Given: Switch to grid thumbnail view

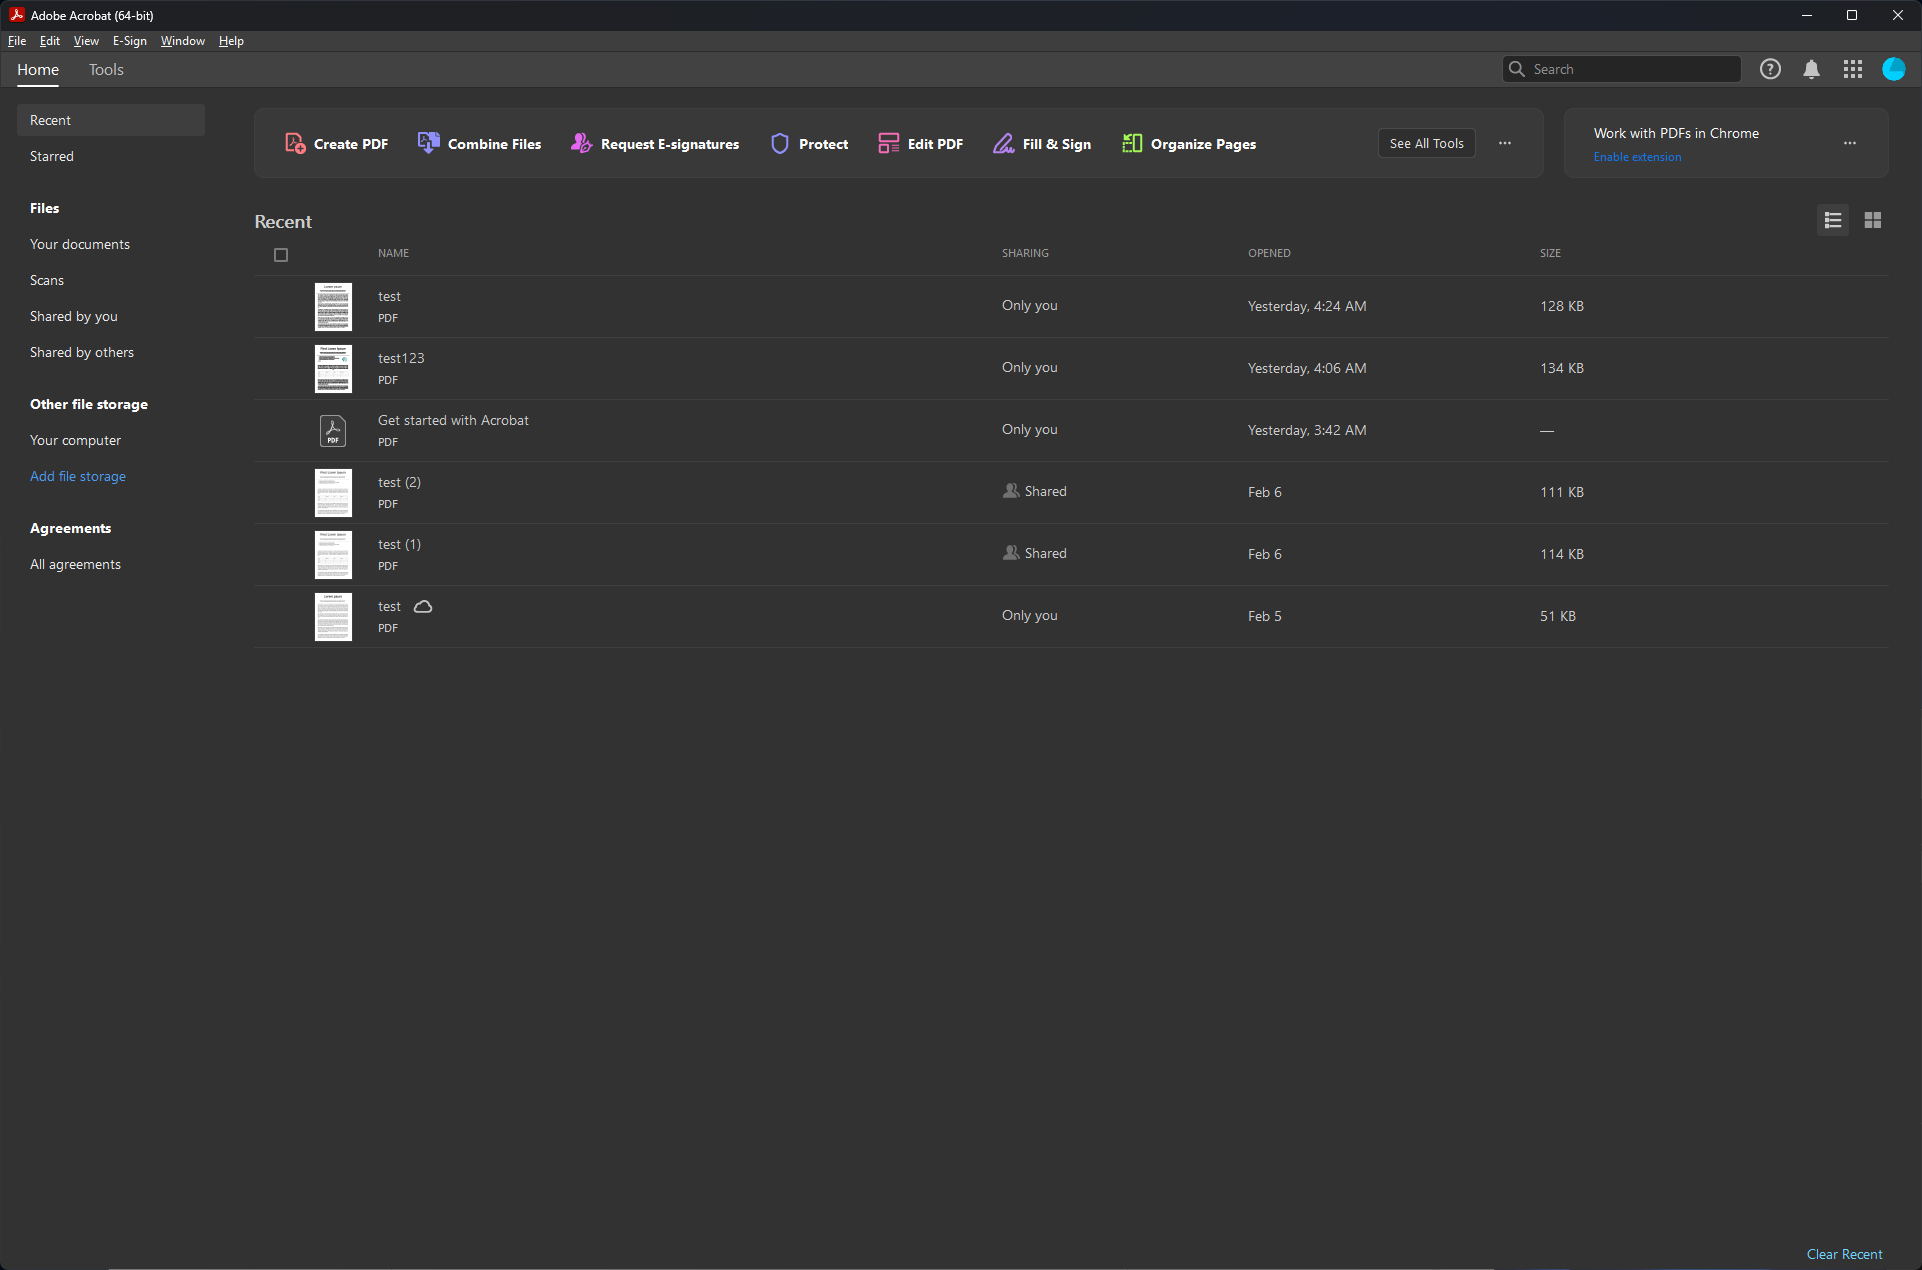Looking at the screenshot, I should [x=1873, y=220].
